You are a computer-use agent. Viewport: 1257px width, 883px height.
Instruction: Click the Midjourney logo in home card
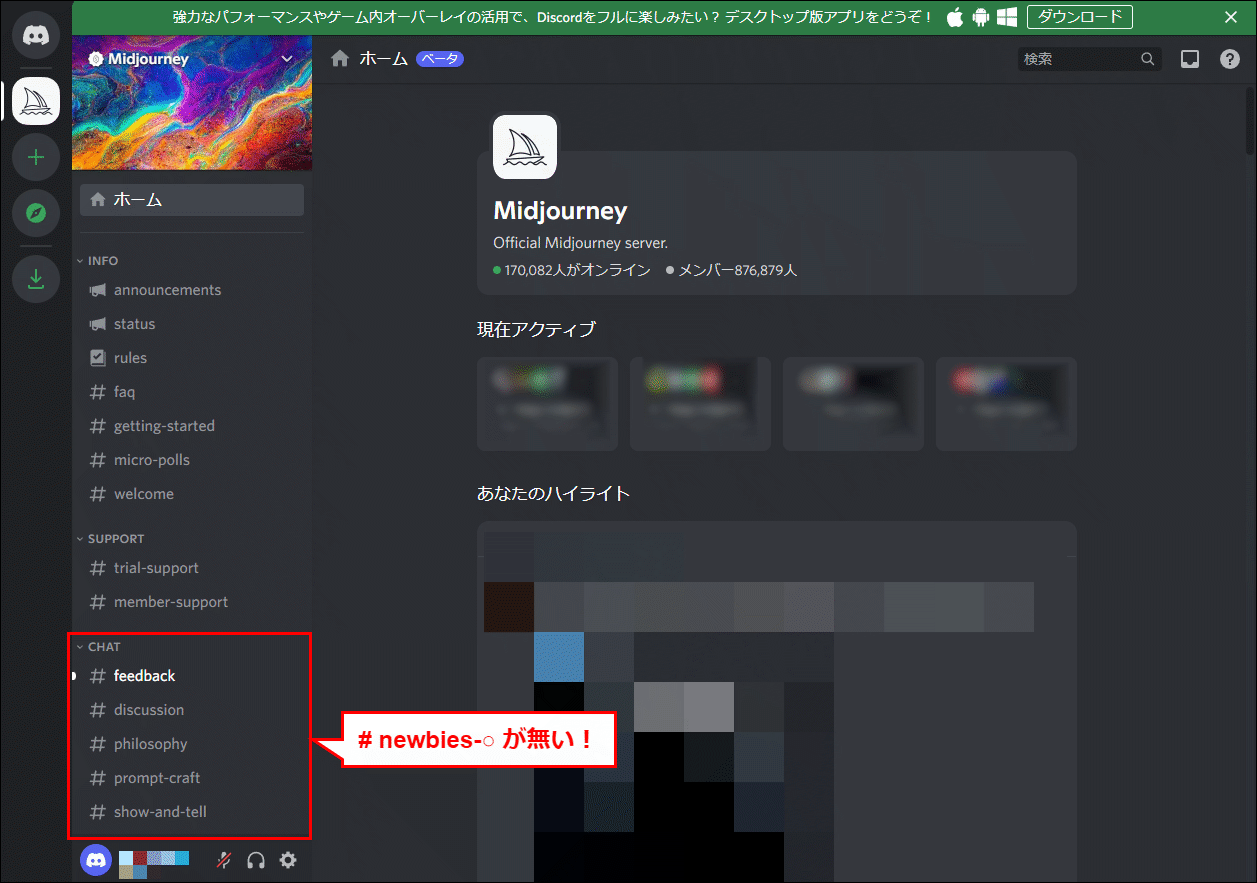tap(525, 147)
